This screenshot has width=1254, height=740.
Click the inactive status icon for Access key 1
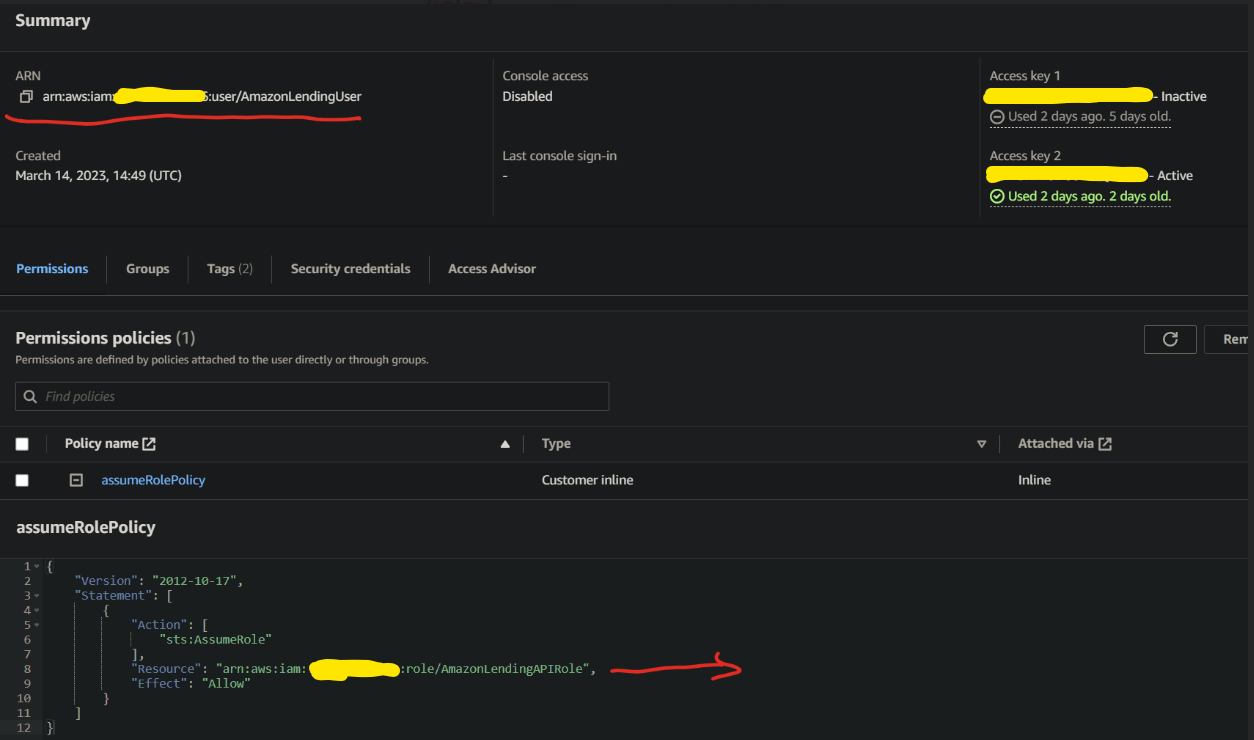[997, 117]
